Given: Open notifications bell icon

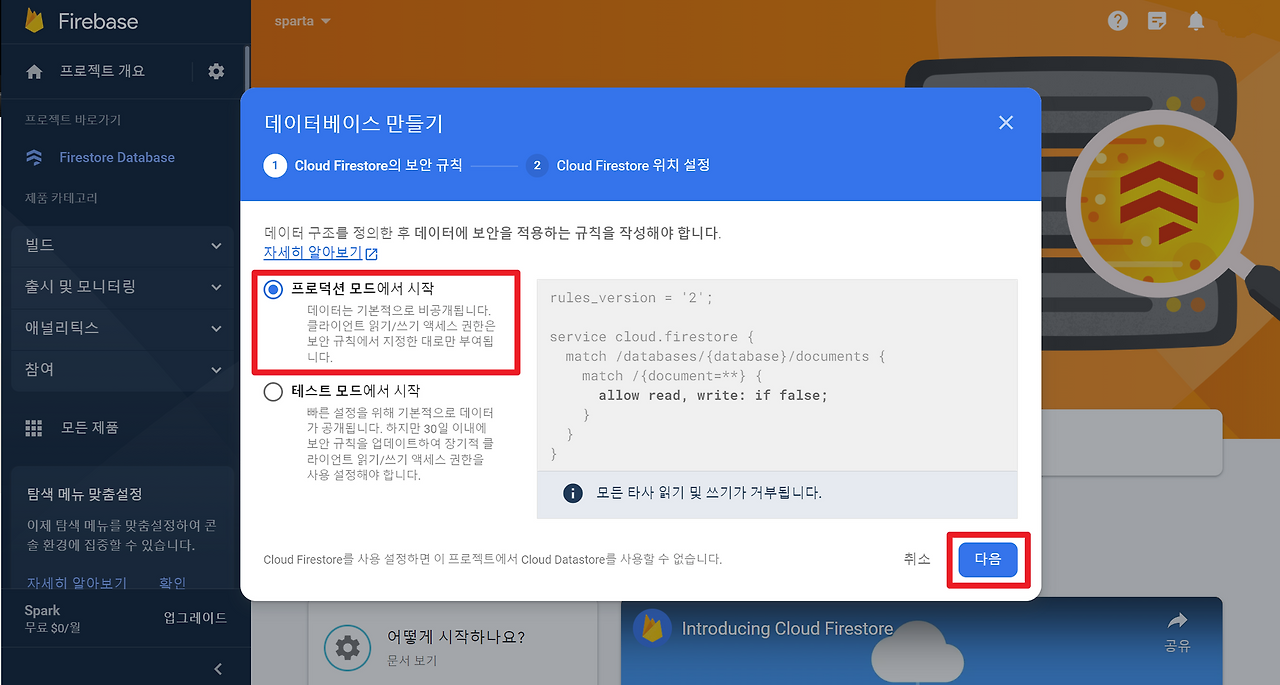Looking at the screenshot, I should (1196, 21).
